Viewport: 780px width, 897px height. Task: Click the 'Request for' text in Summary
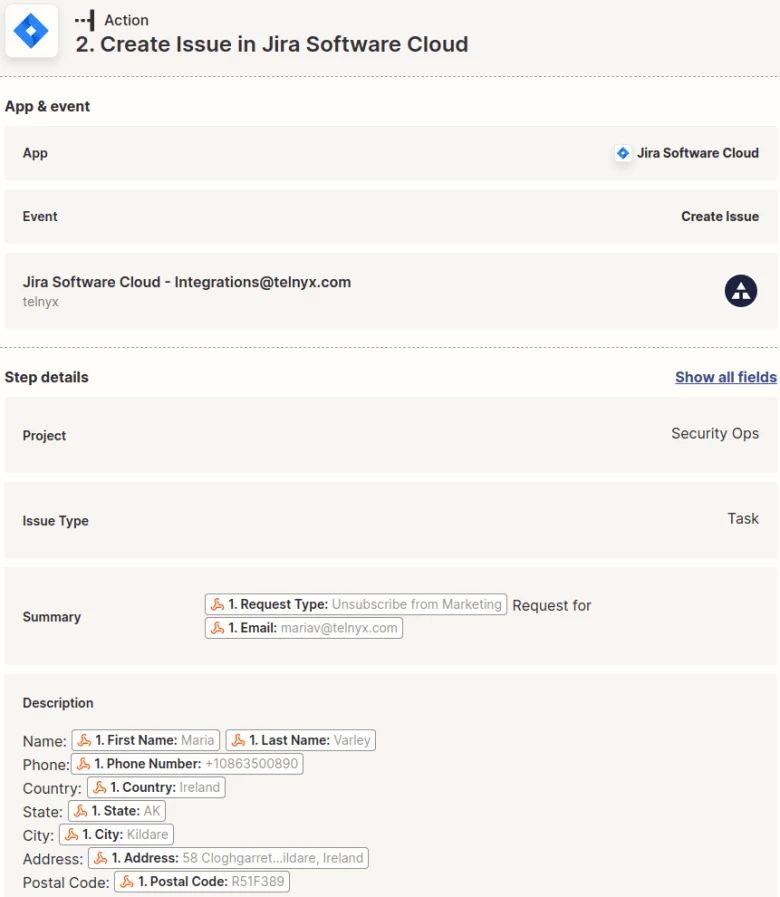(x=552, y=605)
